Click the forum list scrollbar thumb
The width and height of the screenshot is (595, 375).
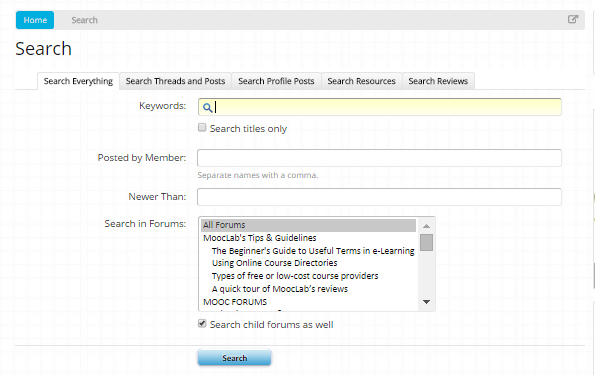[427, 242]
